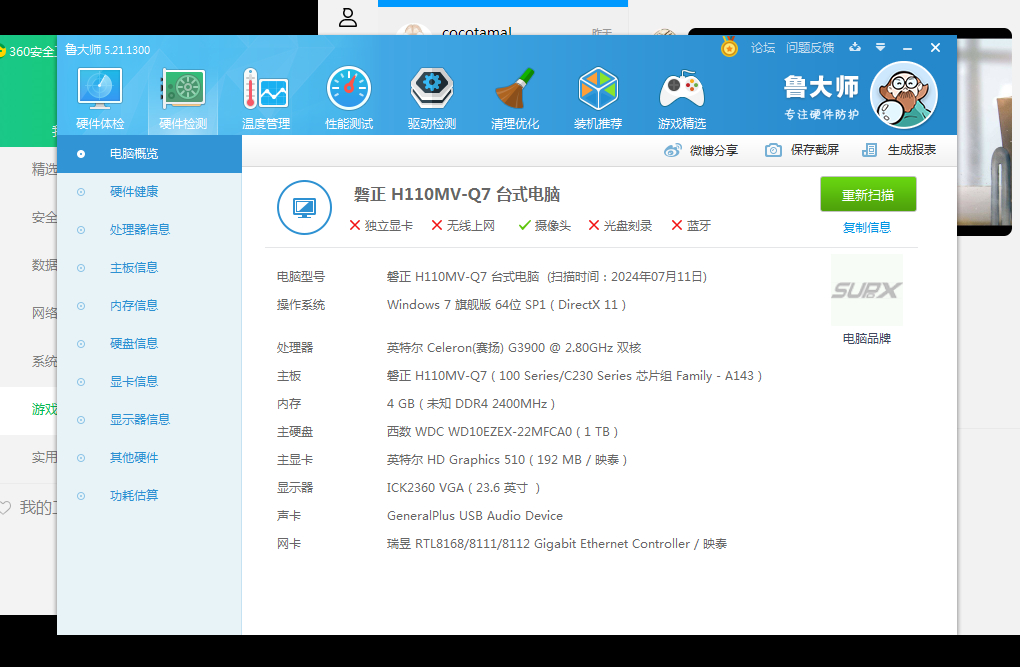This screenshot has height=667, width=1020.
Task: Click the Celeron G3900 processor value
Action: (514, 347)
